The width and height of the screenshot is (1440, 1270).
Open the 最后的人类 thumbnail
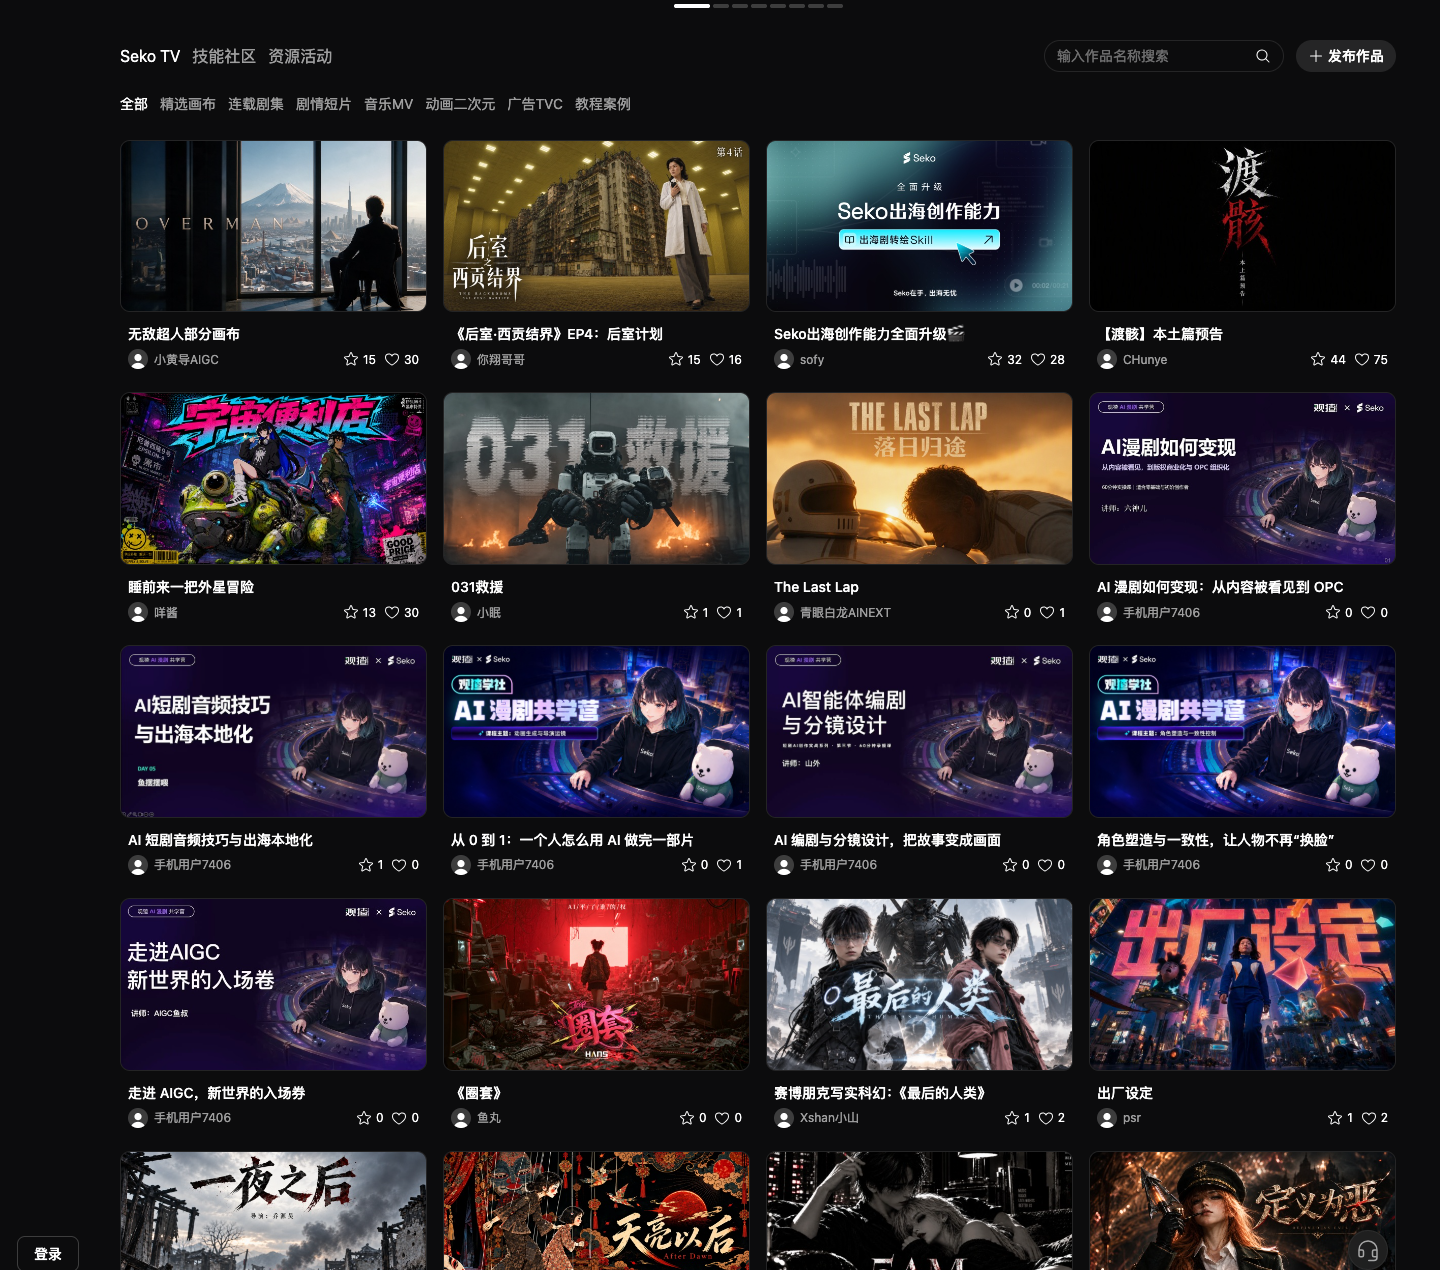(919, 985)
